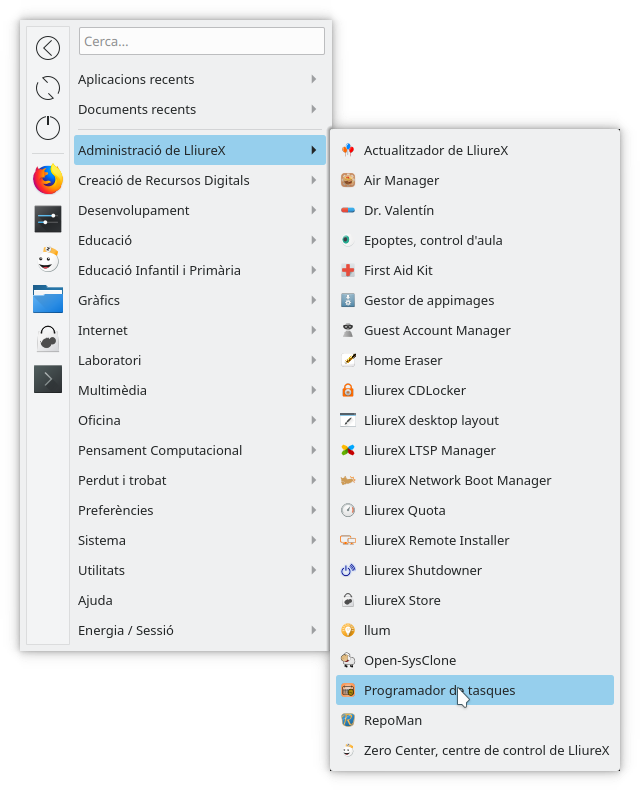Open Zero Center smiley favorite icon
The height and width of the screenshot is (791, 640).
pos(48,259)
